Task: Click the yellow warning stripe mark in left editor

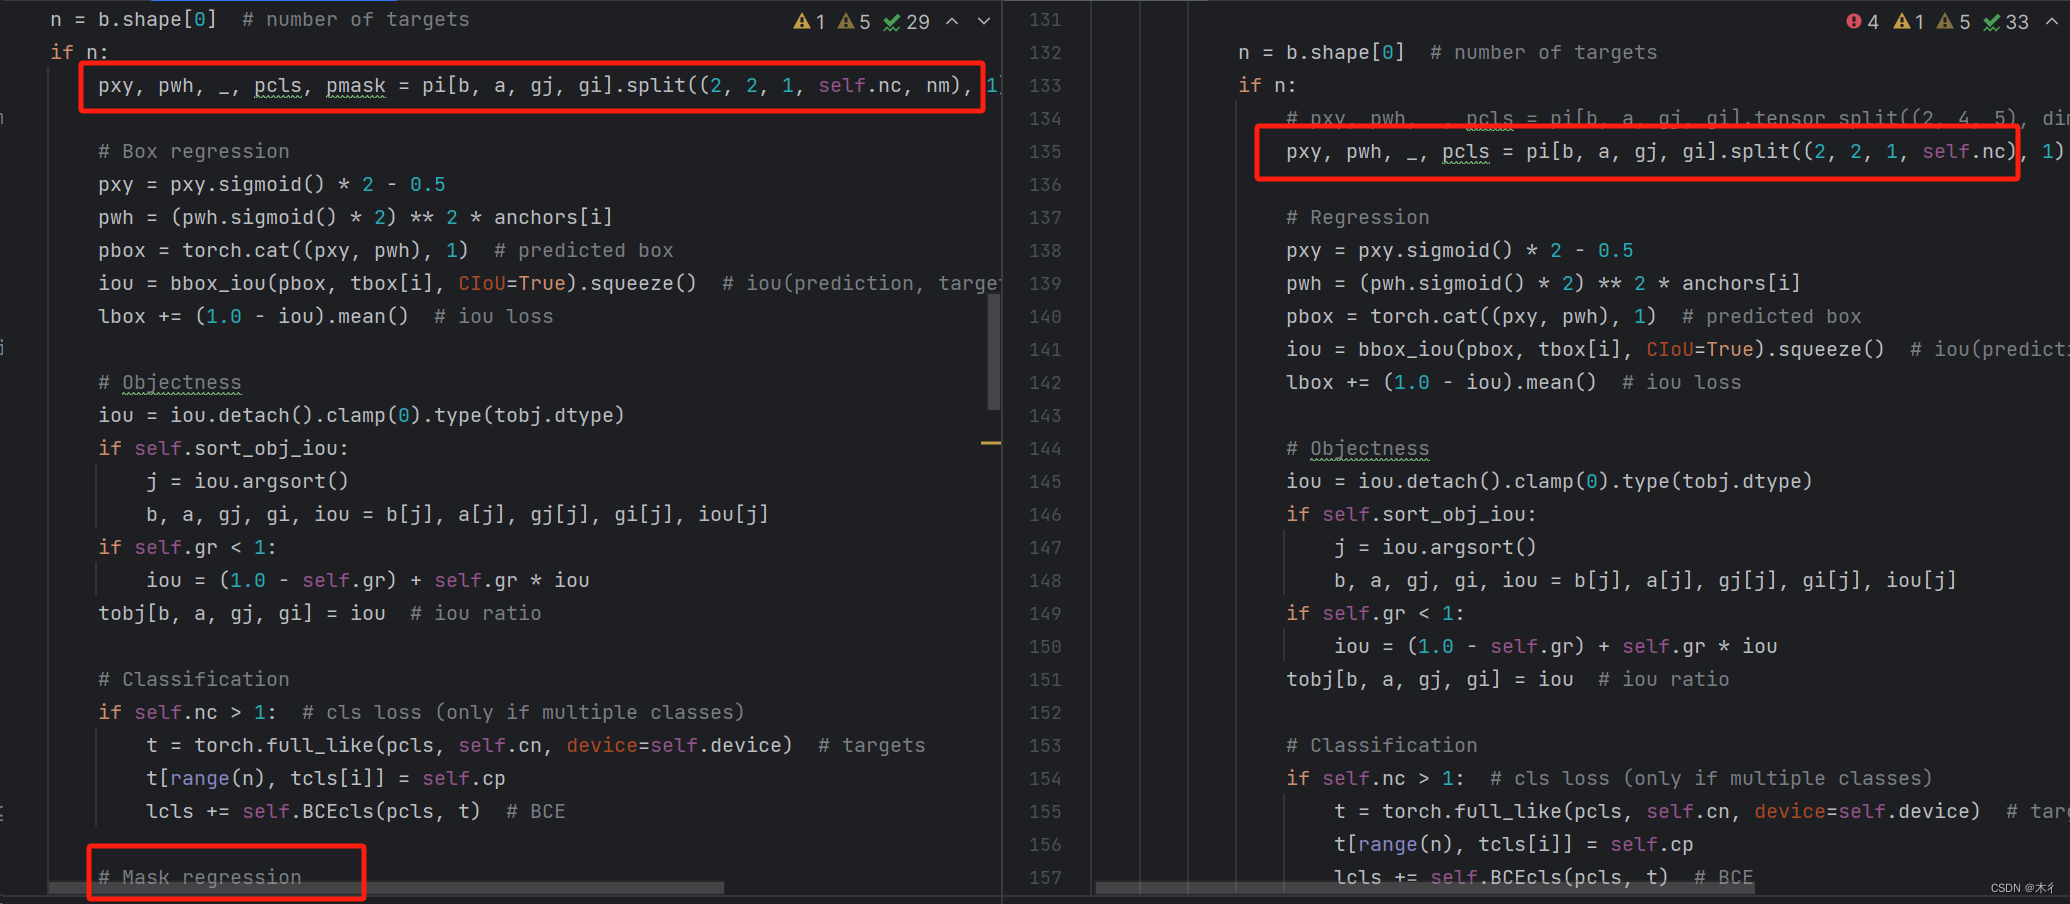Action: click(990, 442)
